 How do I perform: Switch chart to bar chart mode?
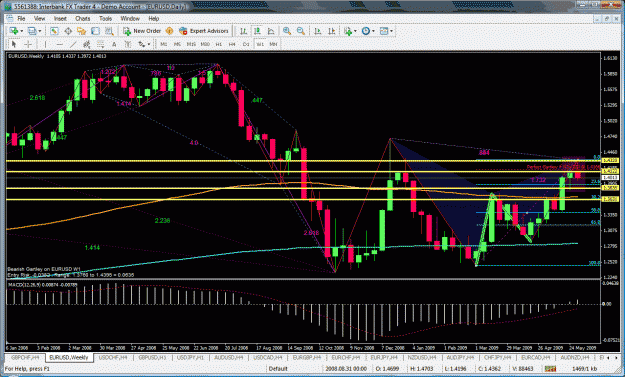click(243, 31)
